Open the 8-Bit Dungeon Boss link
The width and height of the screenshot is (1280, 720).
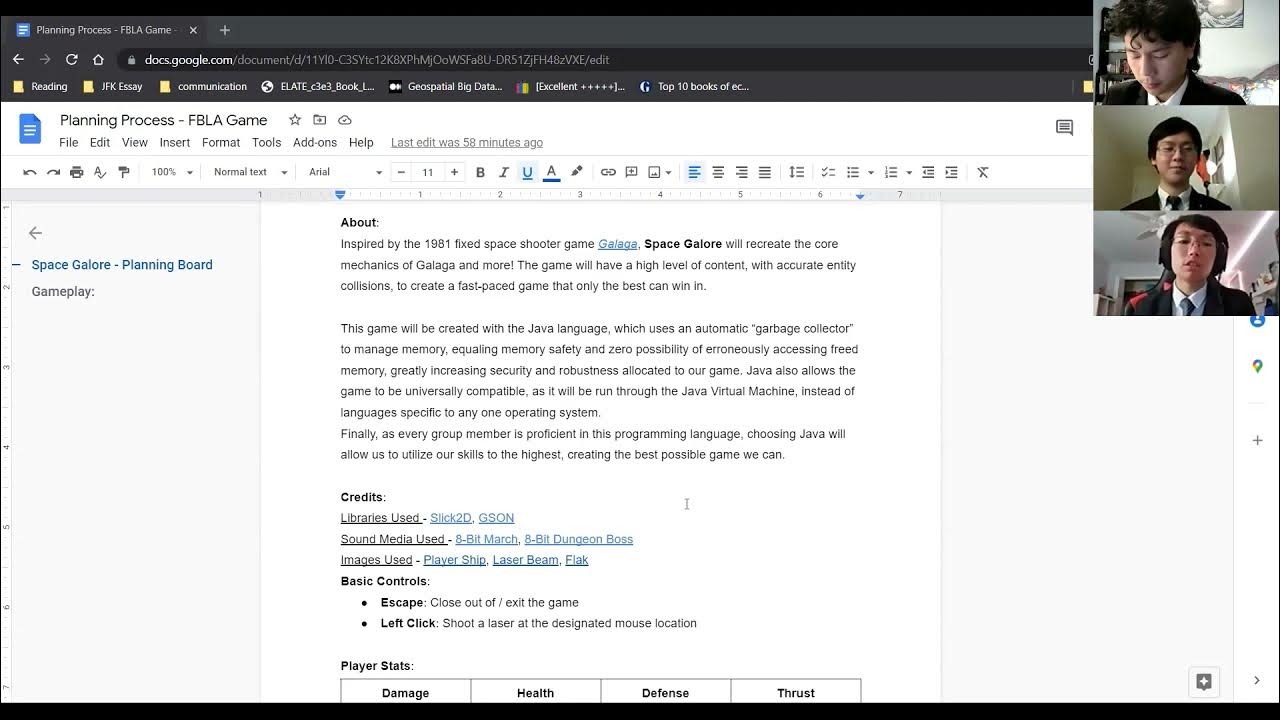click(579, 539)
